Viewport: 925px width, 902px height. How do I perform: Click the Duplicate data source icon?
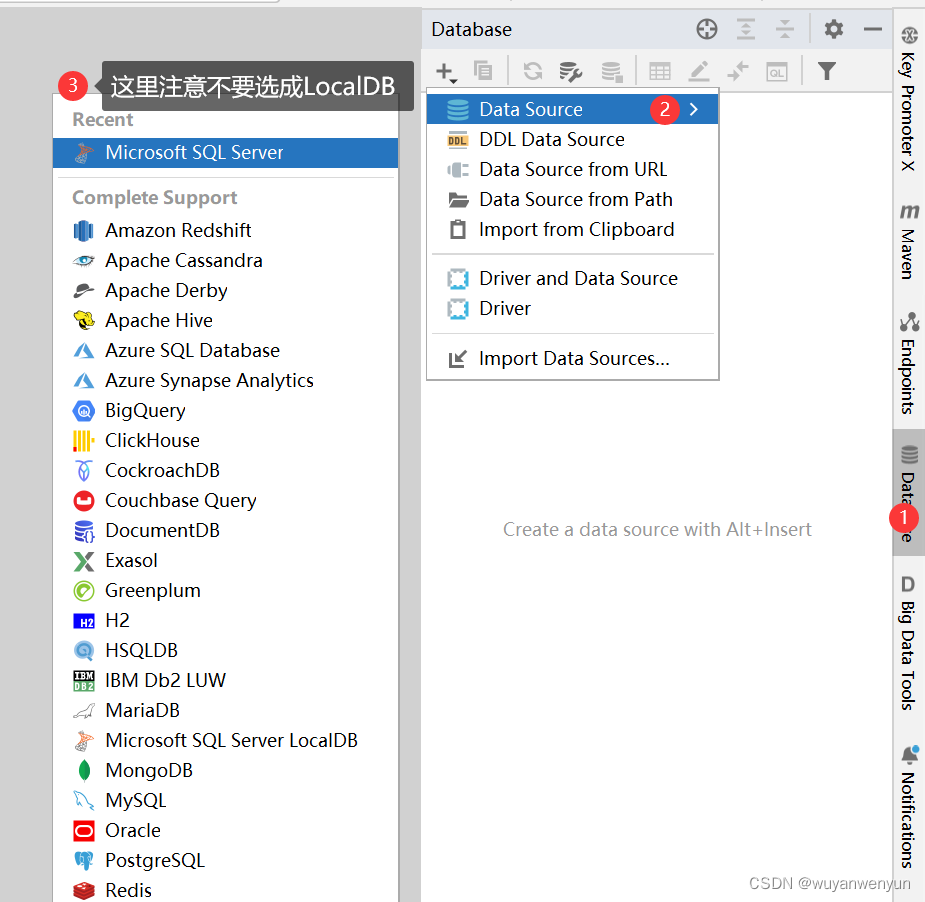tap(483, 71)
